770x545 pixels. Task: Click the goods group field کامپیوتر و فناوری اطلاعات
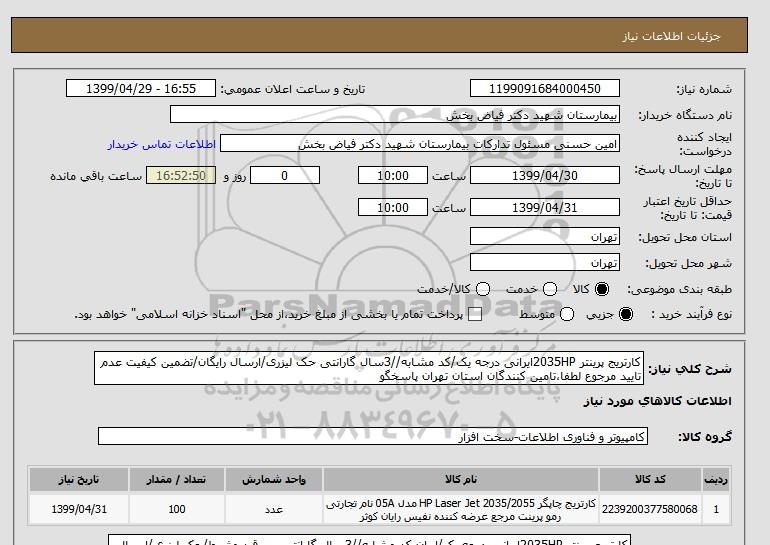coord(373,436)
